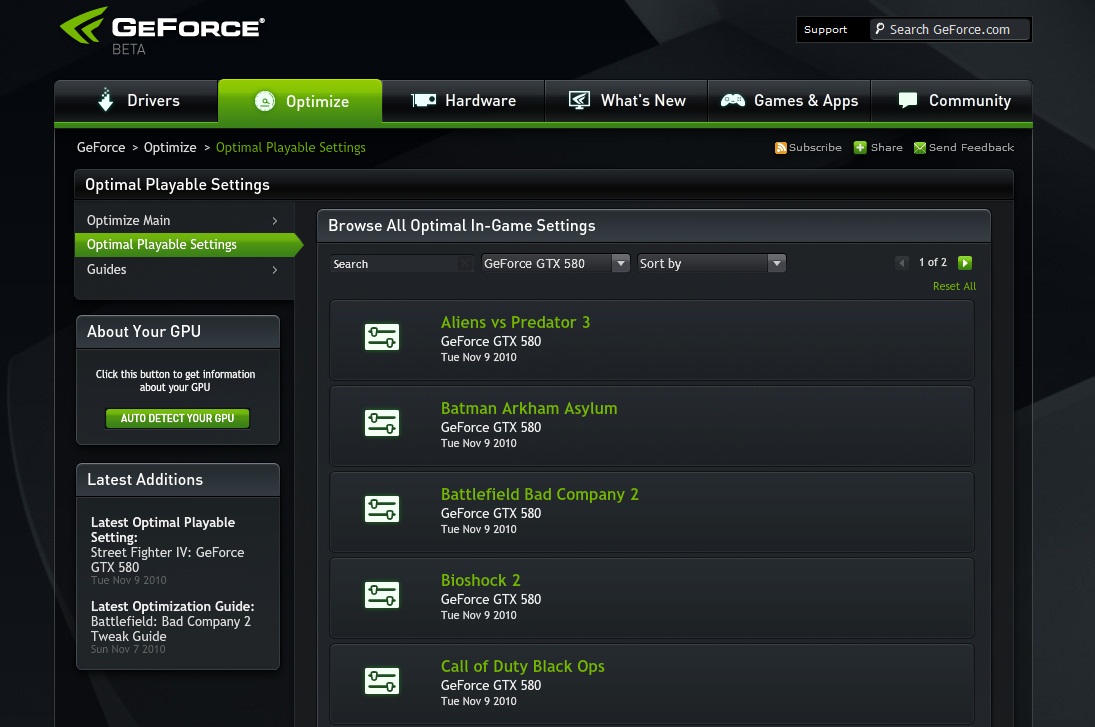
Task: Click GeForce in the breadcrumb
Action: coord(101,147)
